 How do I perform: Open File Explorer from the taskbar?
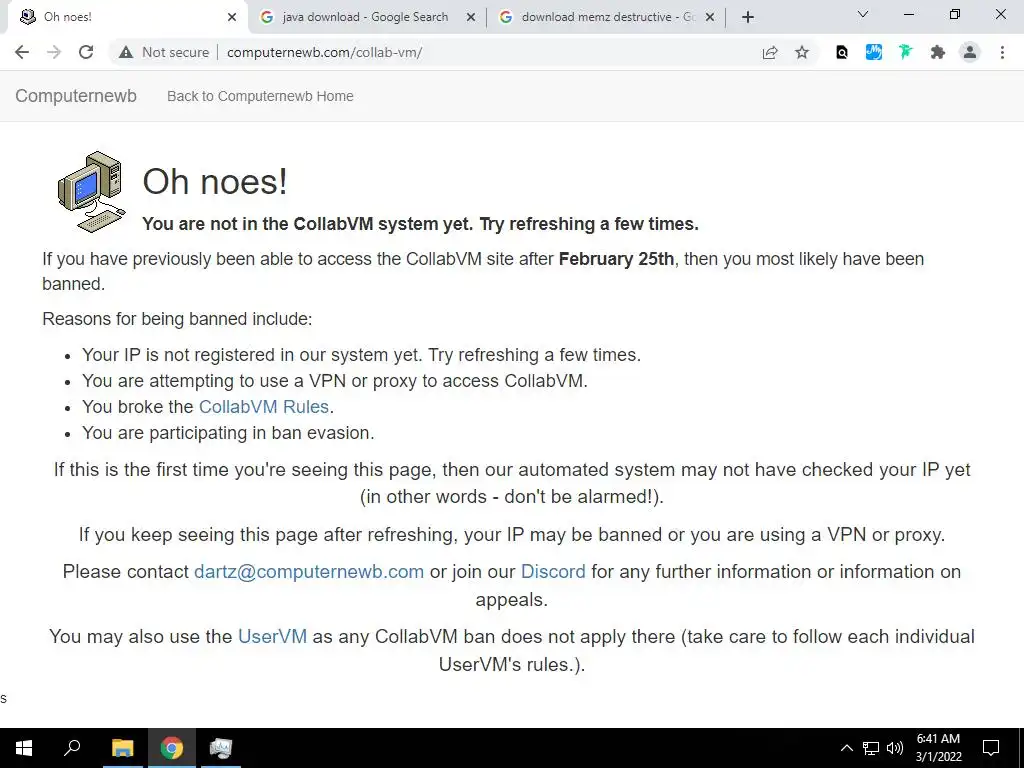pyautogui.click(x=122, y=748)
